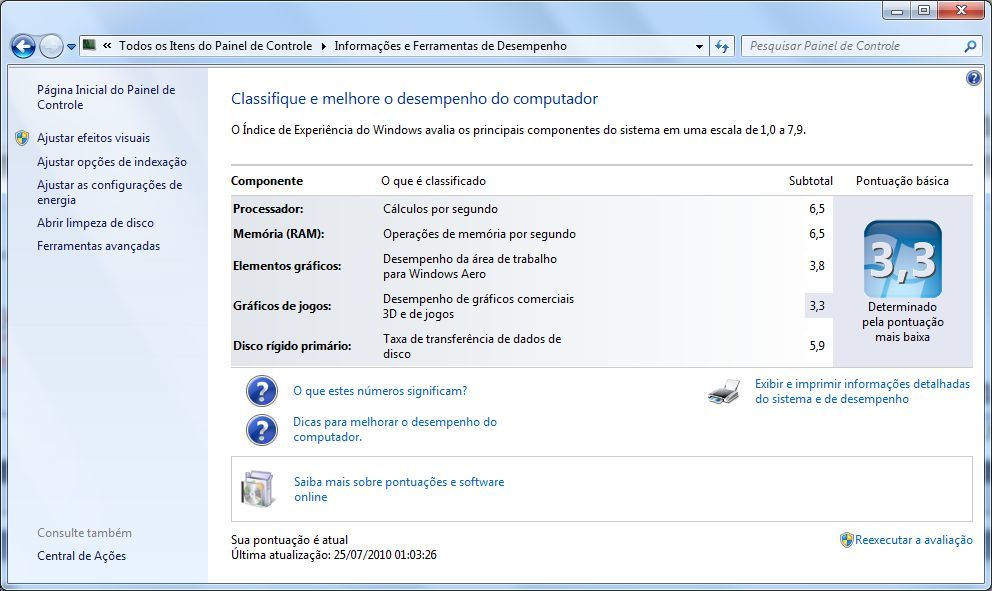Open Help with the blue question mark icon
992x591 pixels.
click(x=974, y=78)
